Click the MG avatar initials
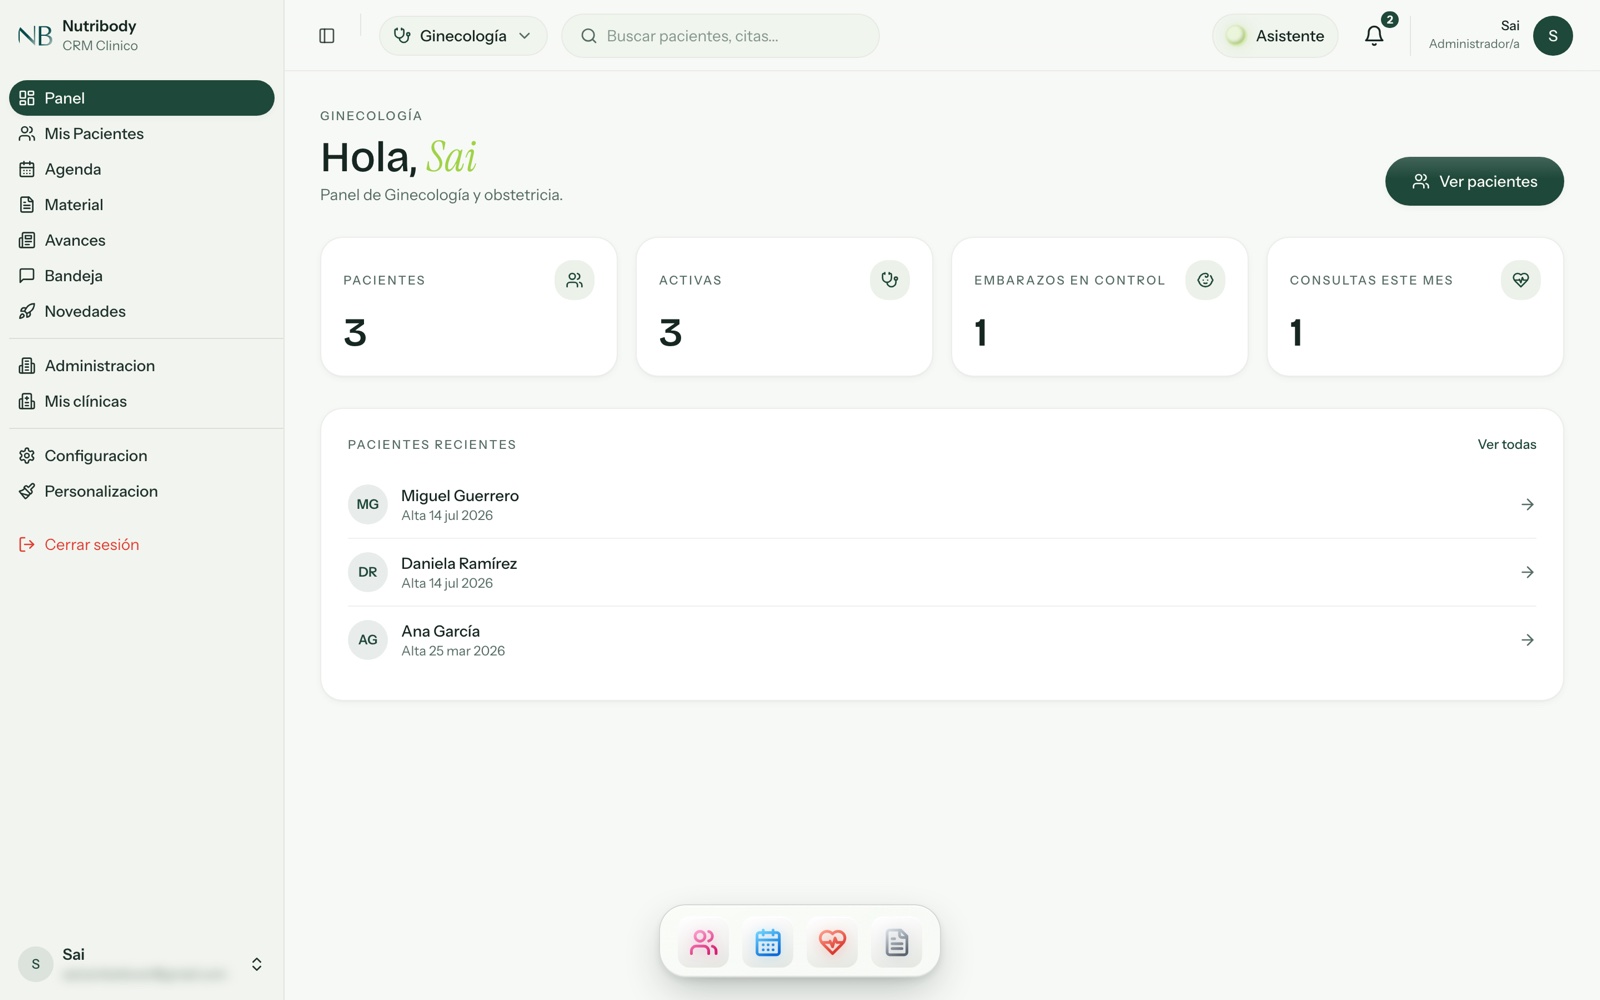Image resolution: width=1600 pixels, height=1000 pixels. point(368,505)
